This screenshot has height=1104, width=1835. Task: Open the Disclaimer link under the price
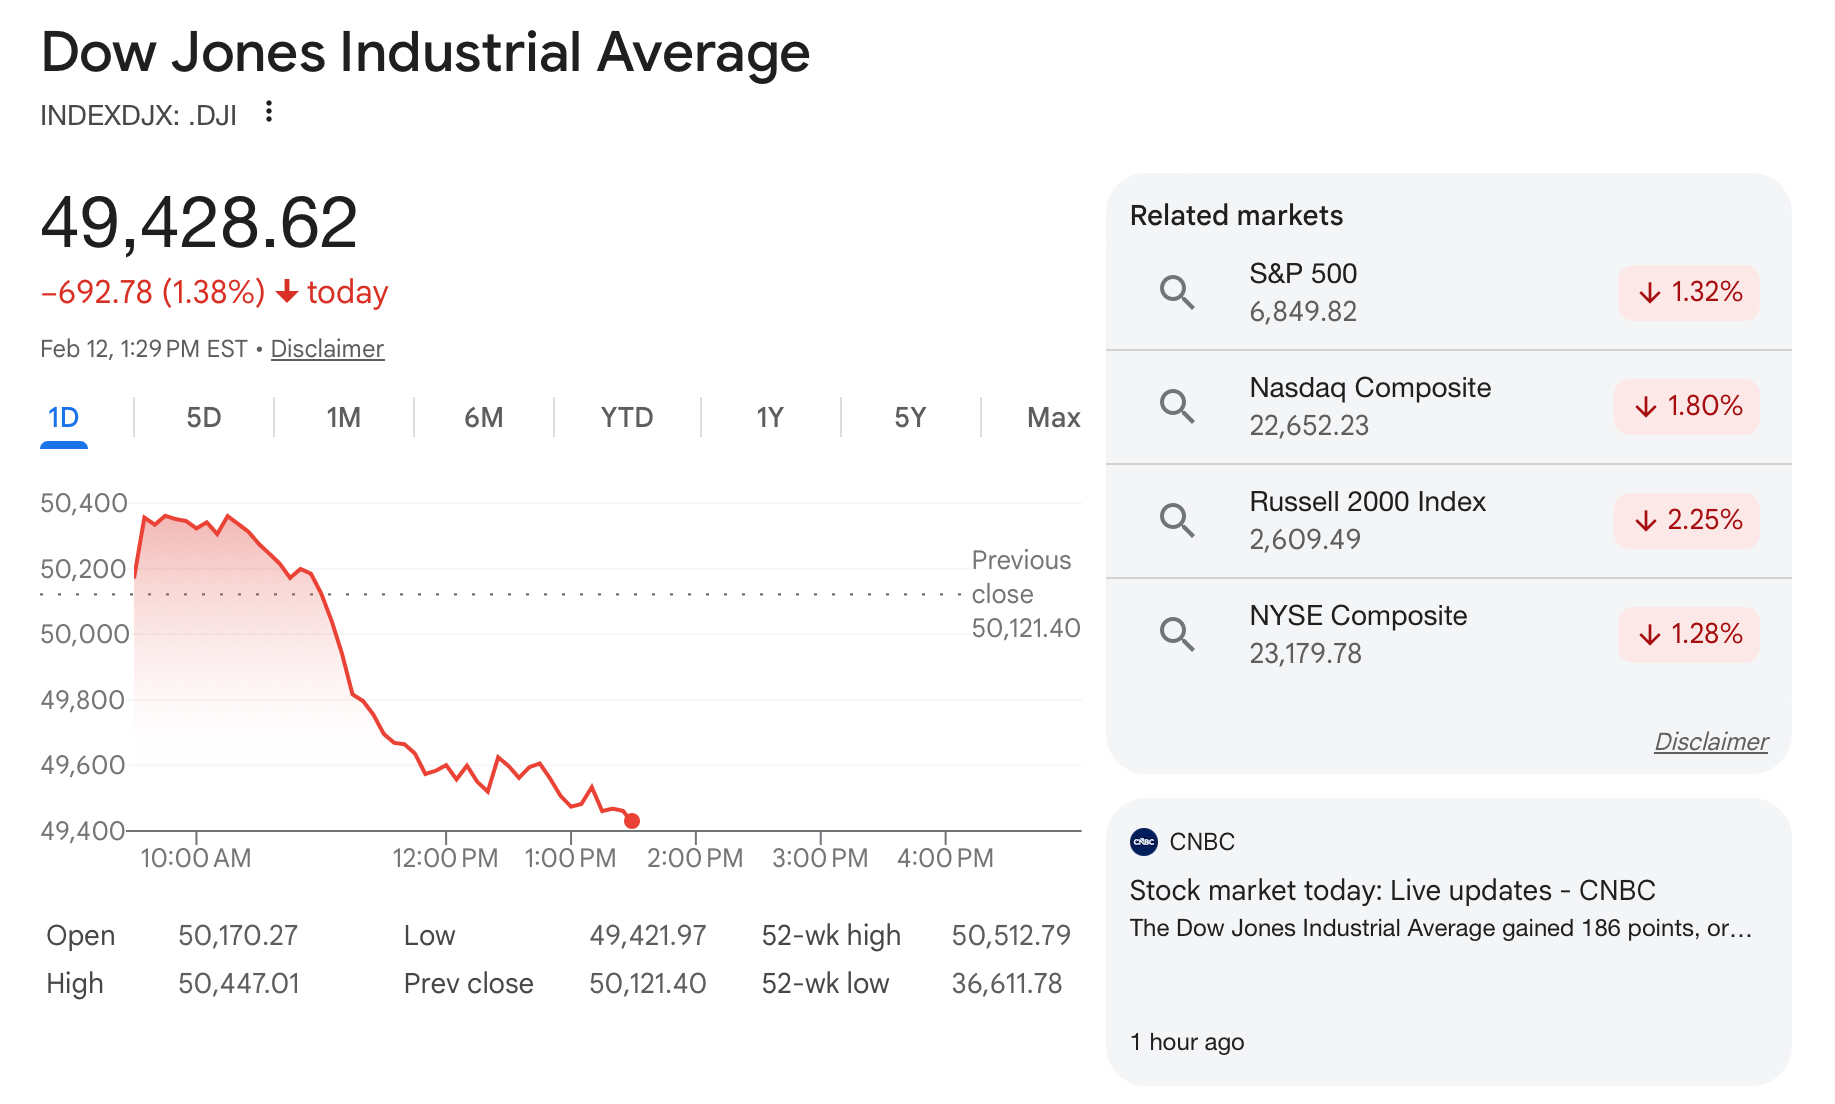coord(327,349)
